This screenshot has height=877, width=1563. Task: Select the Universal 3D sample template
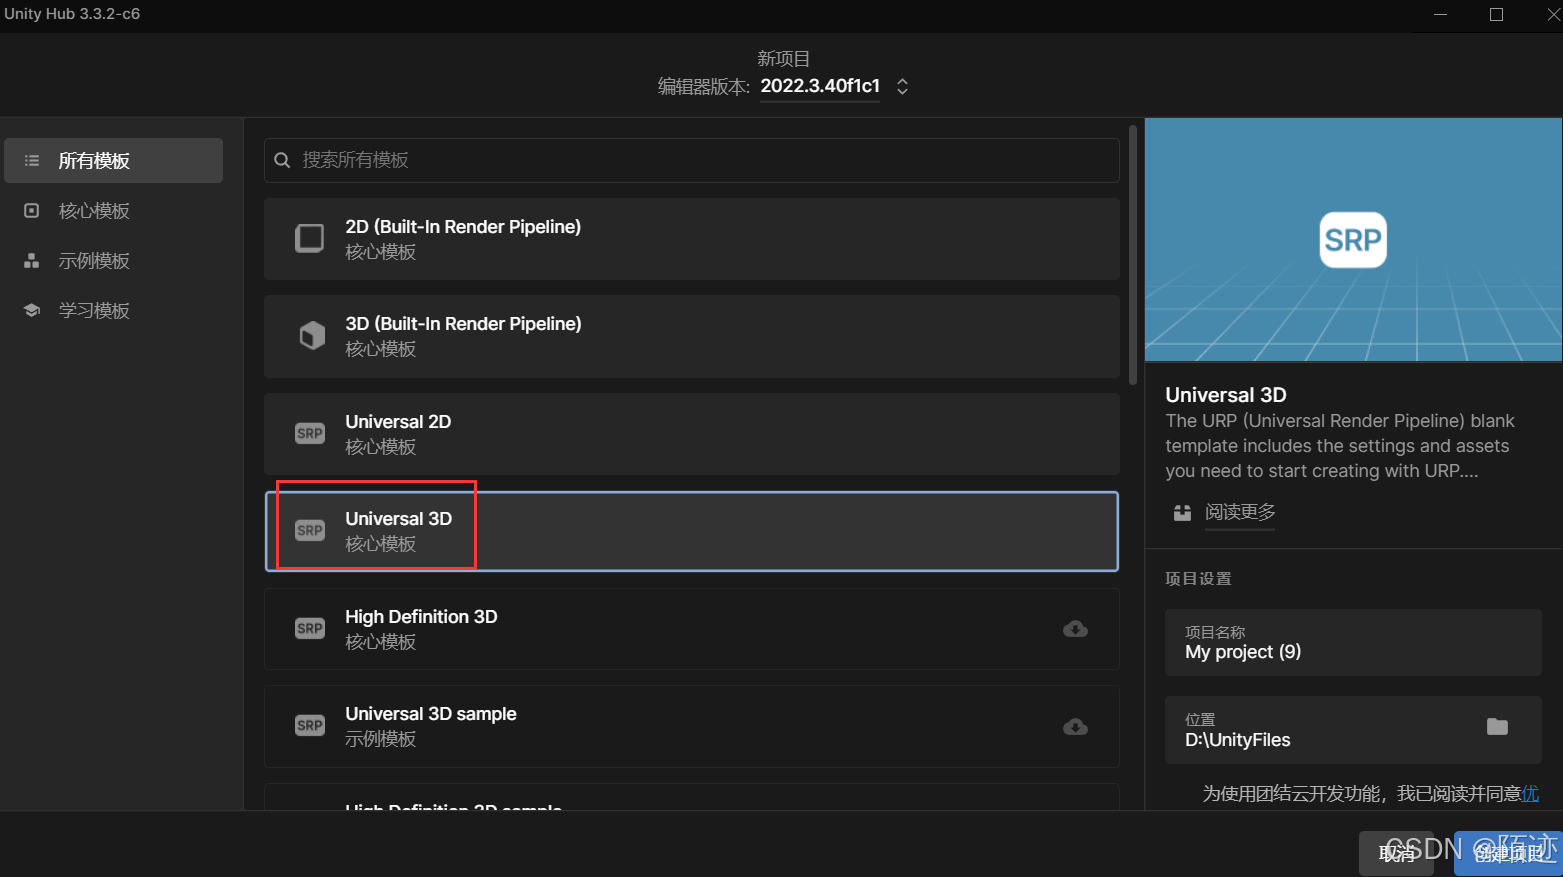pyautogui.click(x=691, y=726)
